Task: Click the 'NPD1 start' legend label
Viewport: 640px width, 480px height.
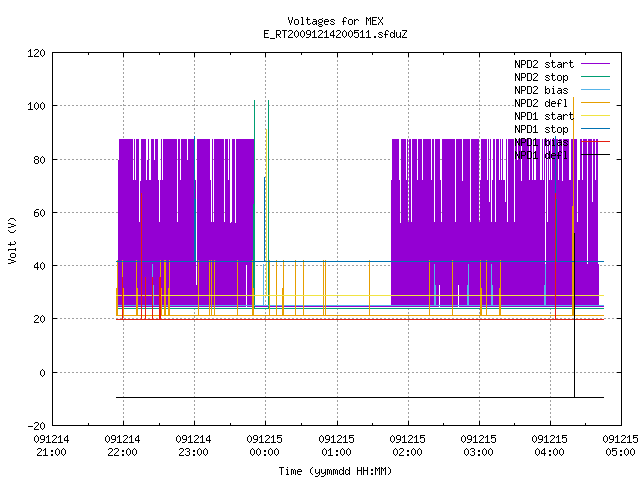Action: tap(544, 116)
